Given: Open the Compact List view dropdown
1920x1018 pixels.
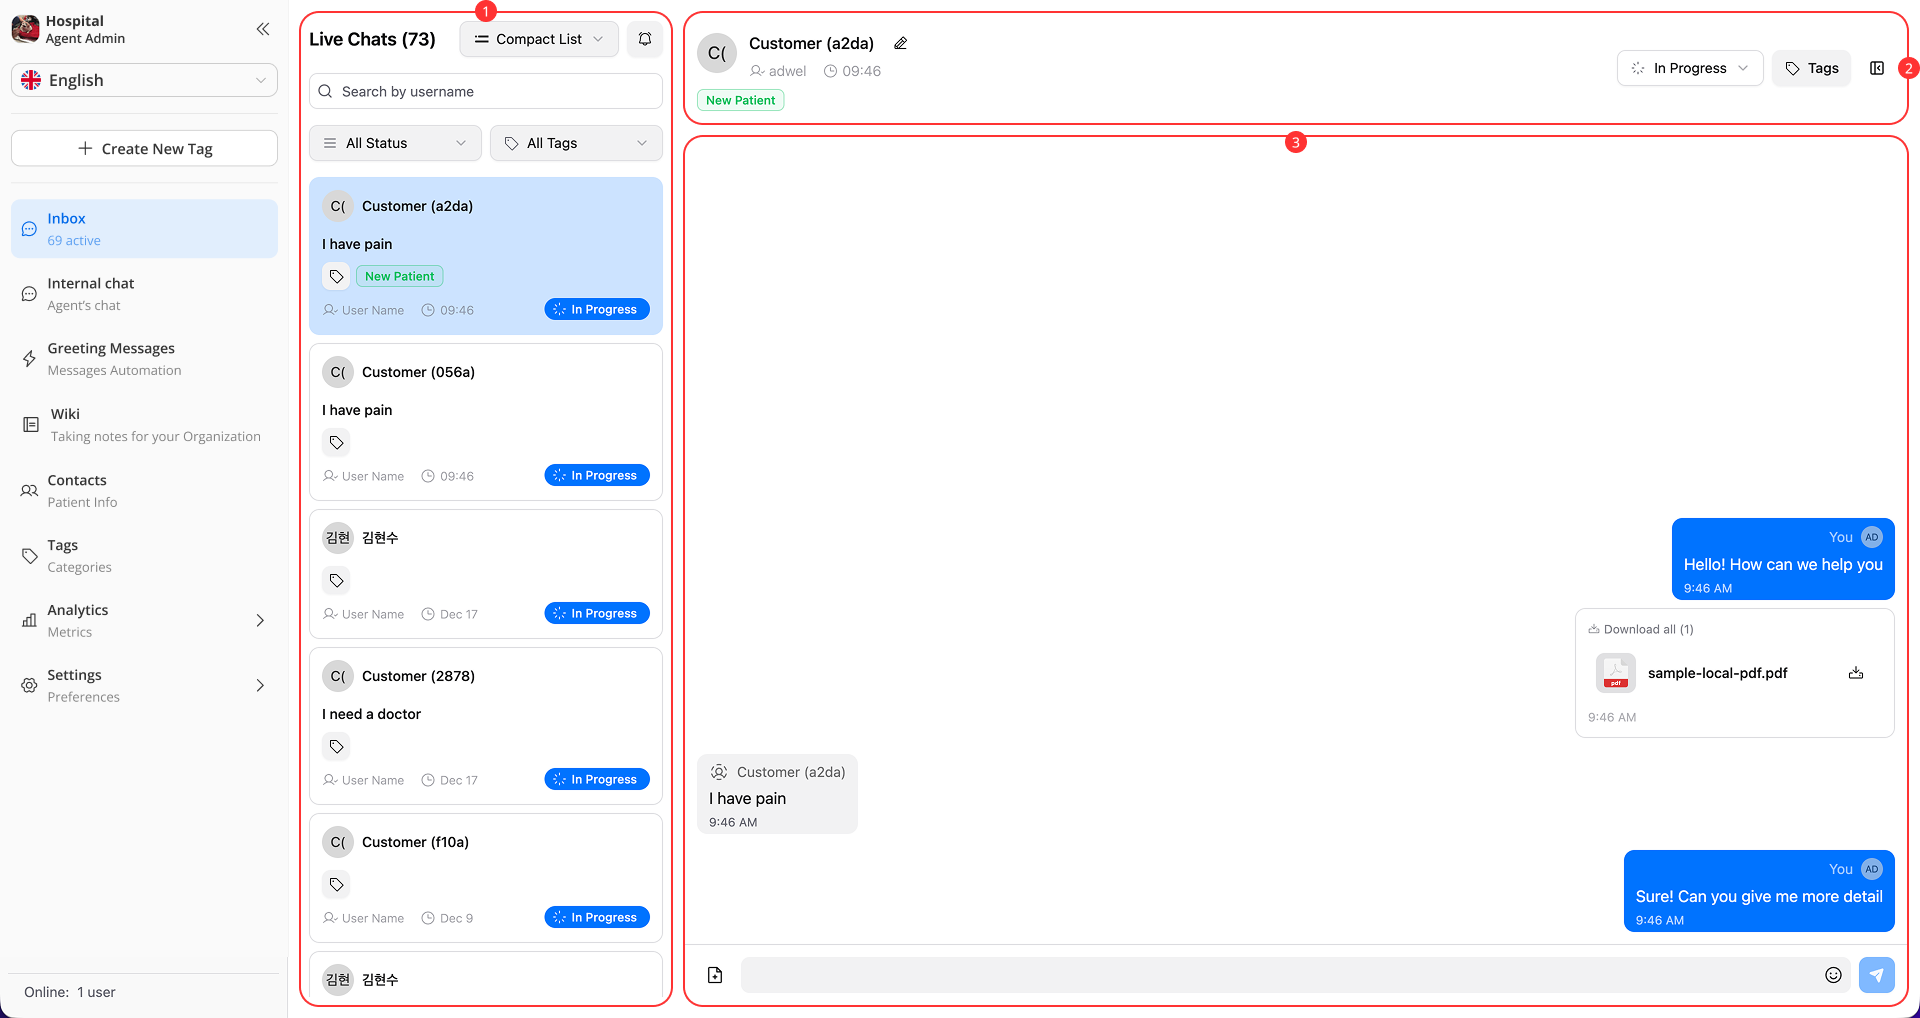Looking at the screenshot, I should 539,39.
